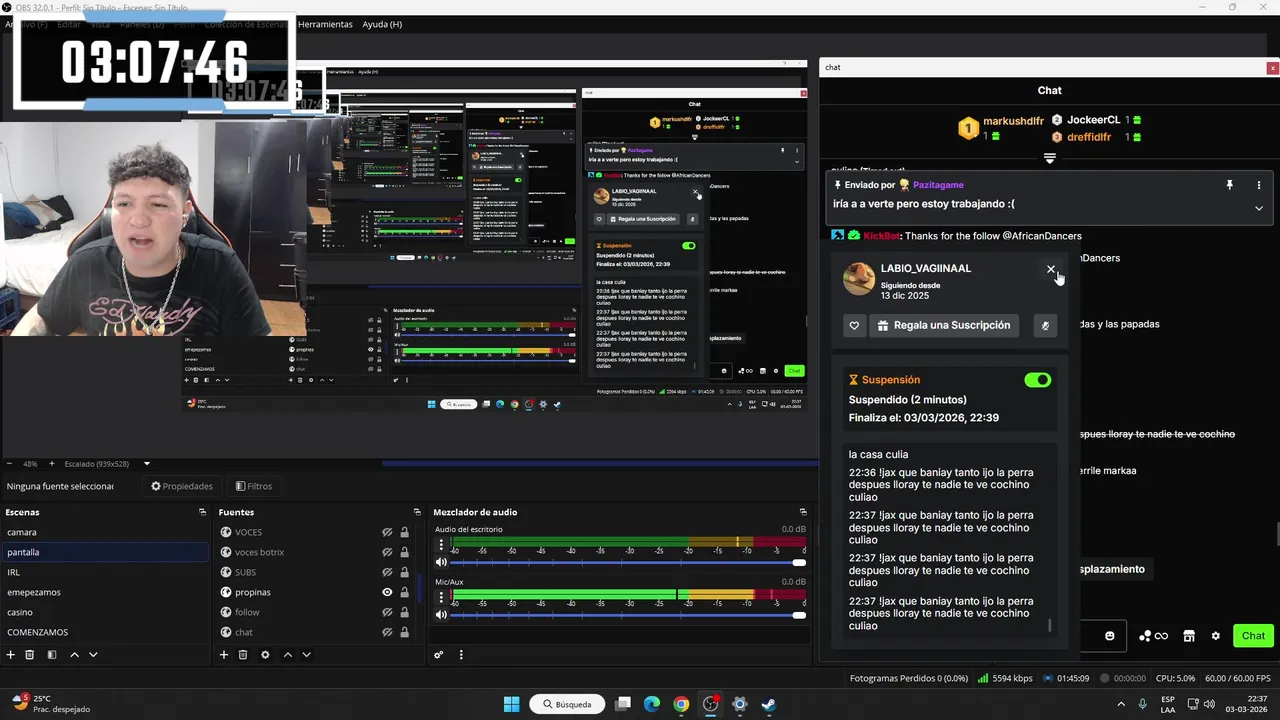Mute Audio del escritorio speaker icon
This screenshot has height=720, width=1280.
(x=441, y=562)
